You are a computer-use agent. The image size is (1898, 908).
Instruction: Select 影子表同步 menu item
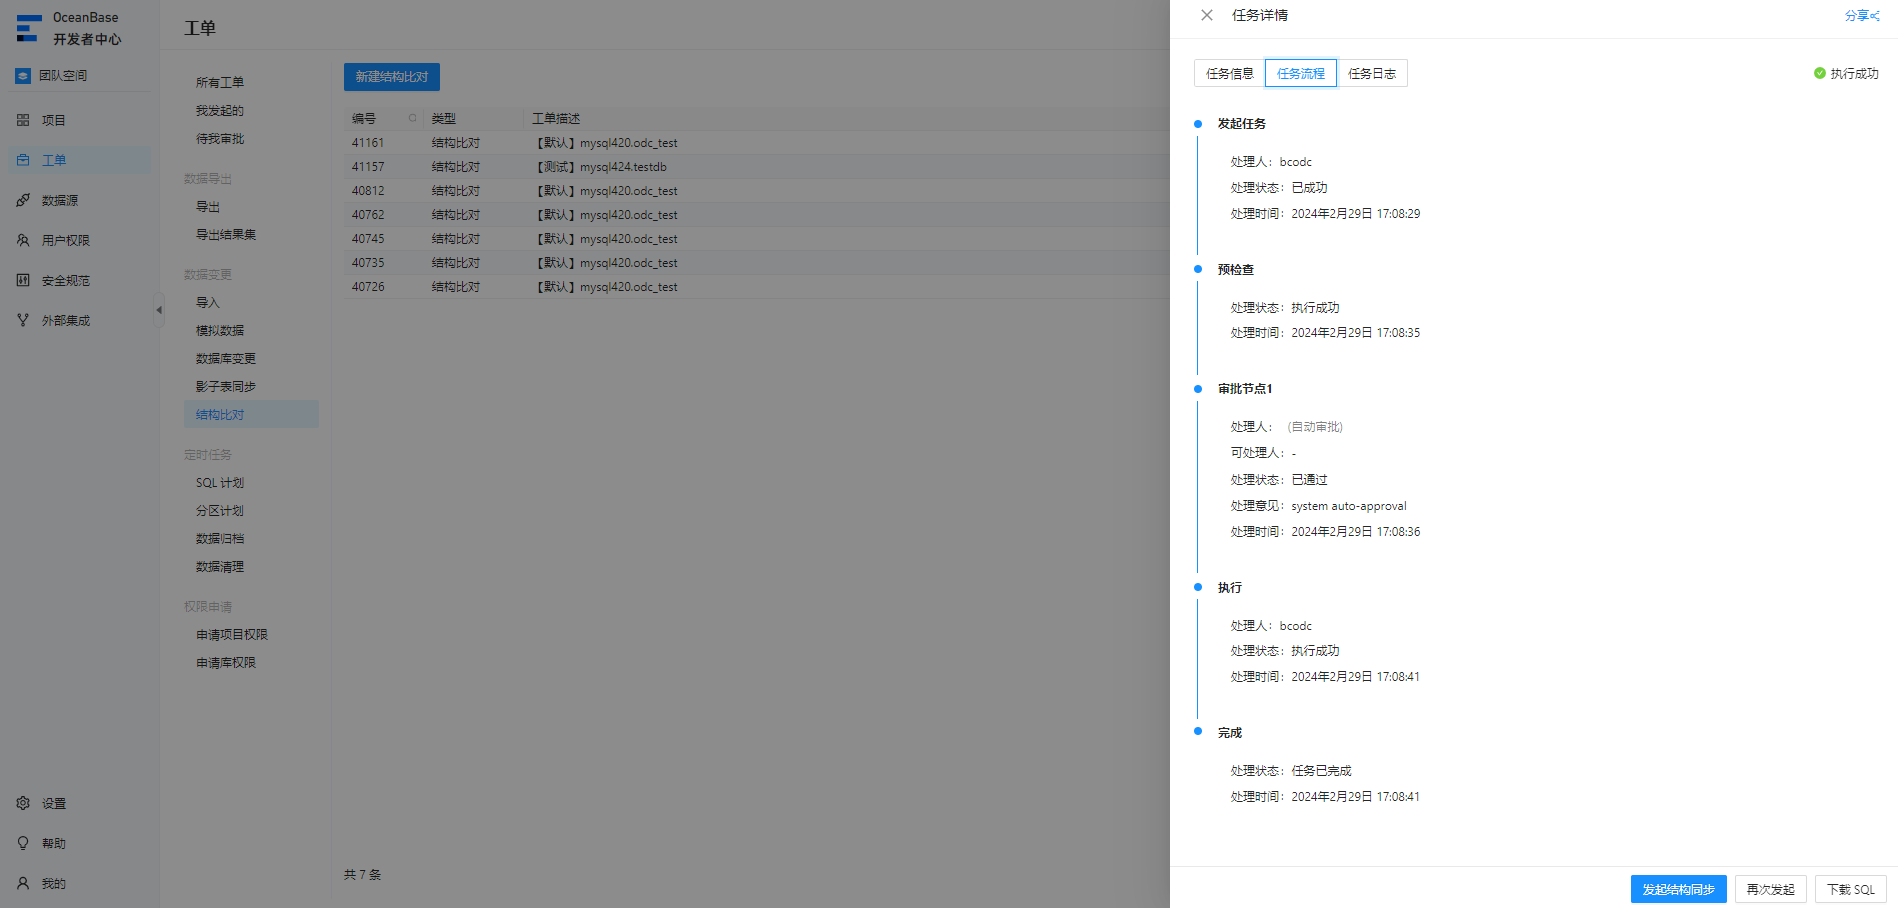(x=226, y=386)
